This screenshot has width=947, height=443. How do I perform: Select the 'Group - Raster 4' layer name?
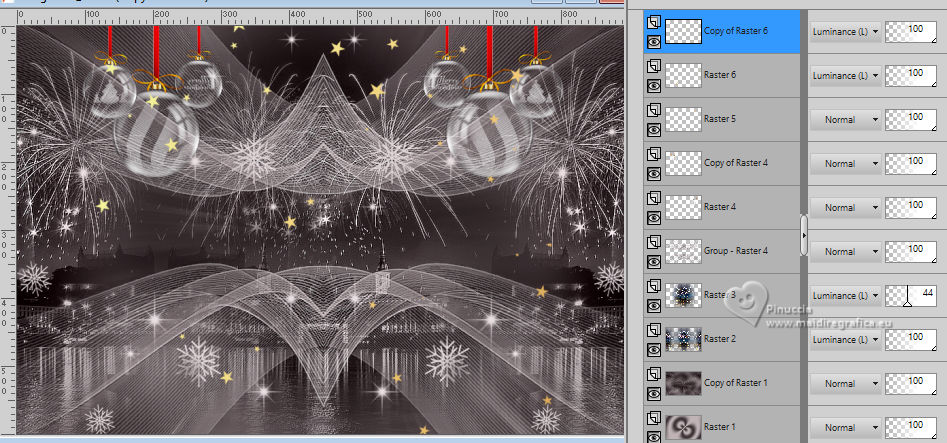(736, 251)
